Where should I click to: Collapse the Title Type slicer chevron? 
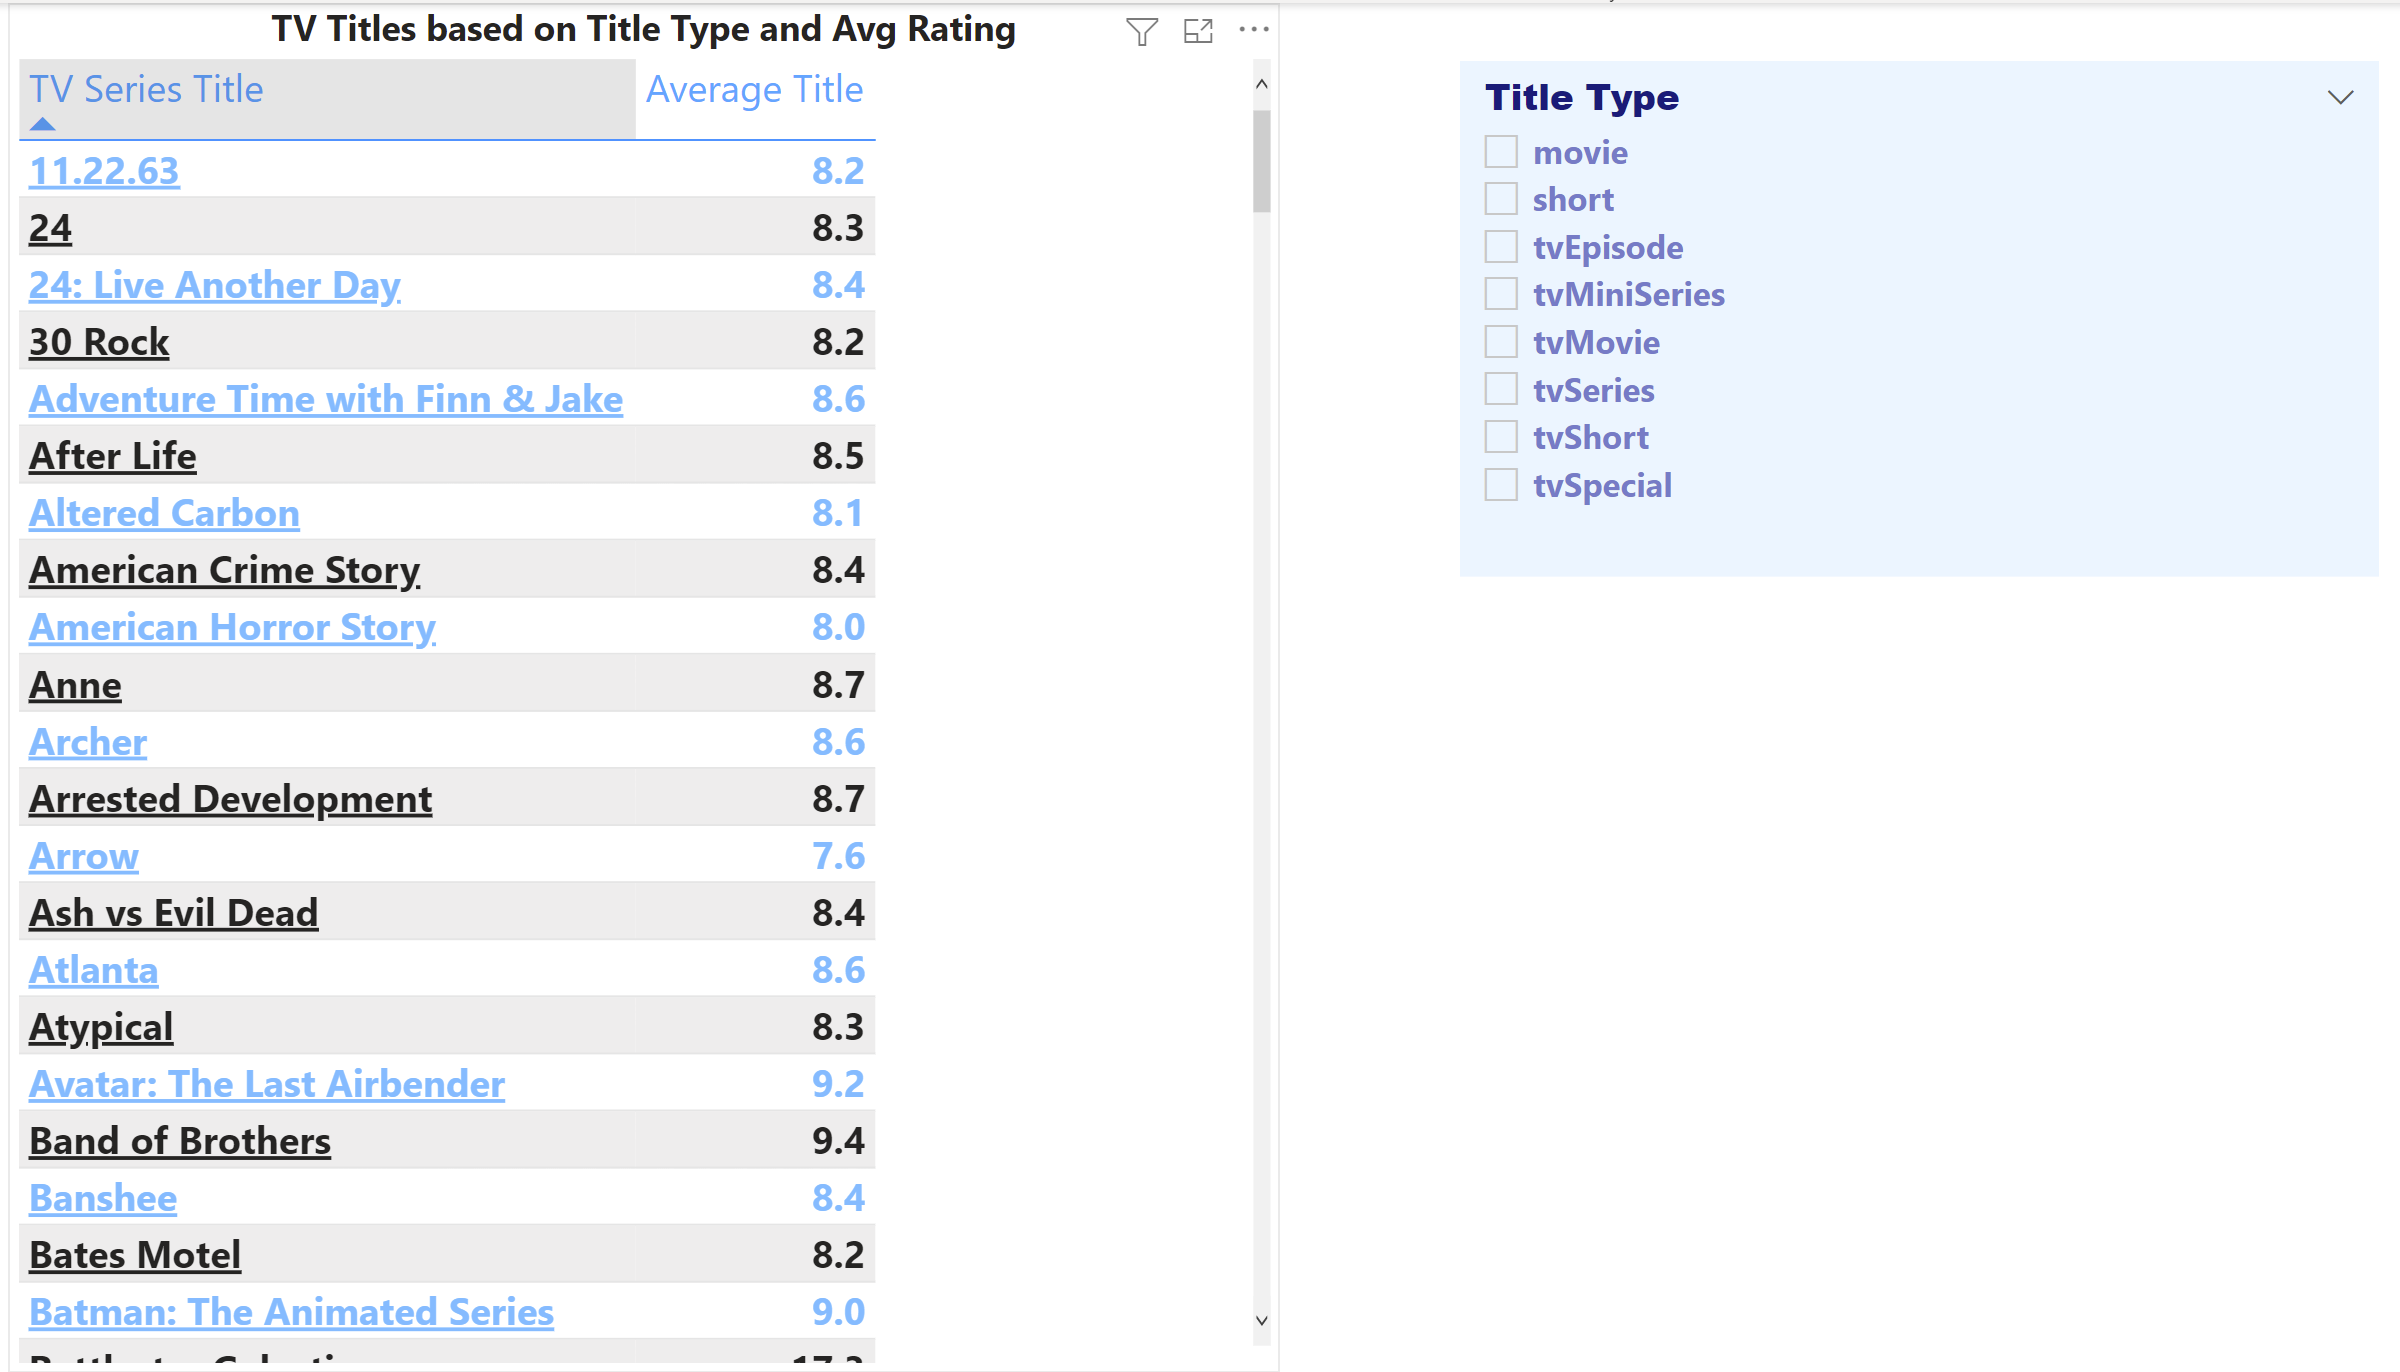[2340, 97]
